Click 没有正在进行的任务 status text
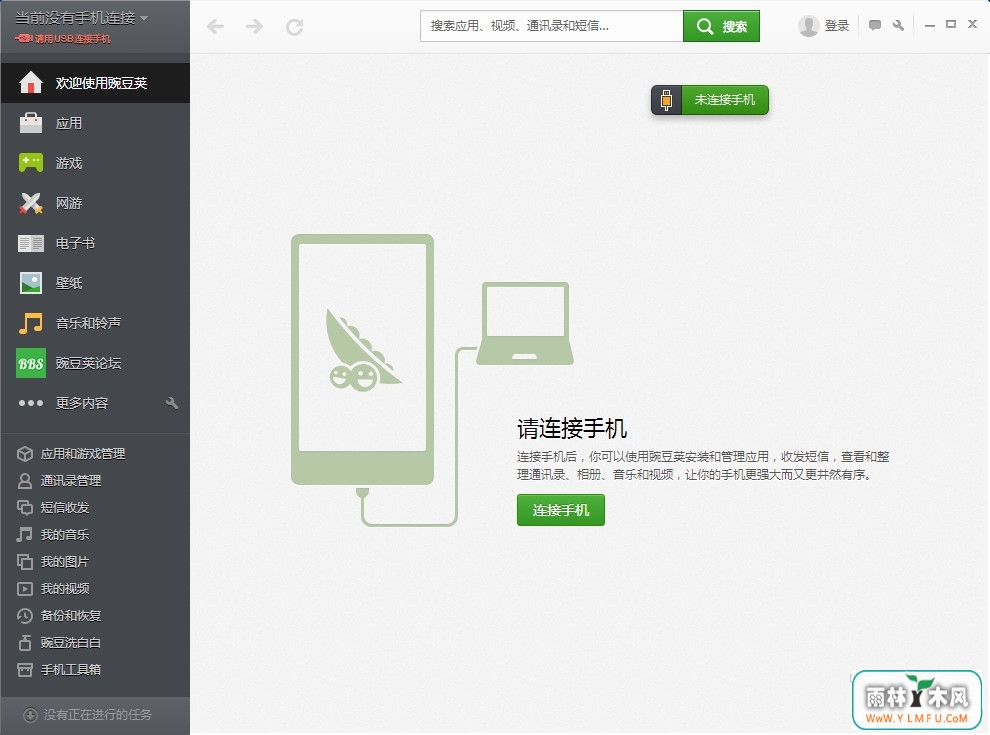This screenshot has width=990, height=735. click(98, 715)
